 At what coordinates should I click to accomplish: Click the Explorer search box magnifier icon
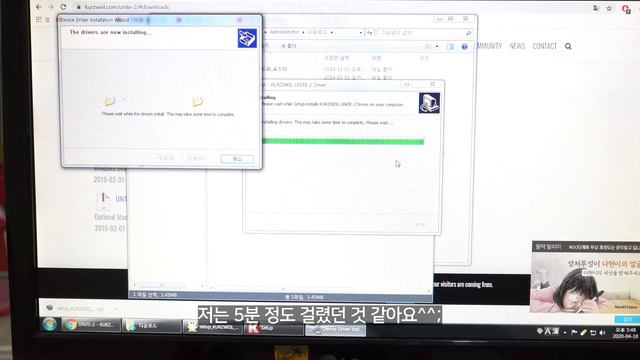click(x=469, y=33)
